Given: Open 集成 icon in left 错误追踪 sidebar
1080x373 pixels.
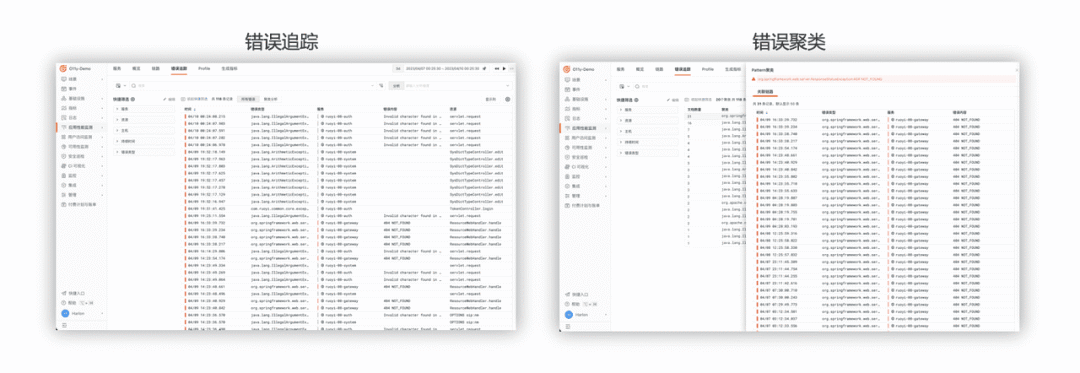Looking at the screenshot, I should pyautogui.click(x=63, y=185).
